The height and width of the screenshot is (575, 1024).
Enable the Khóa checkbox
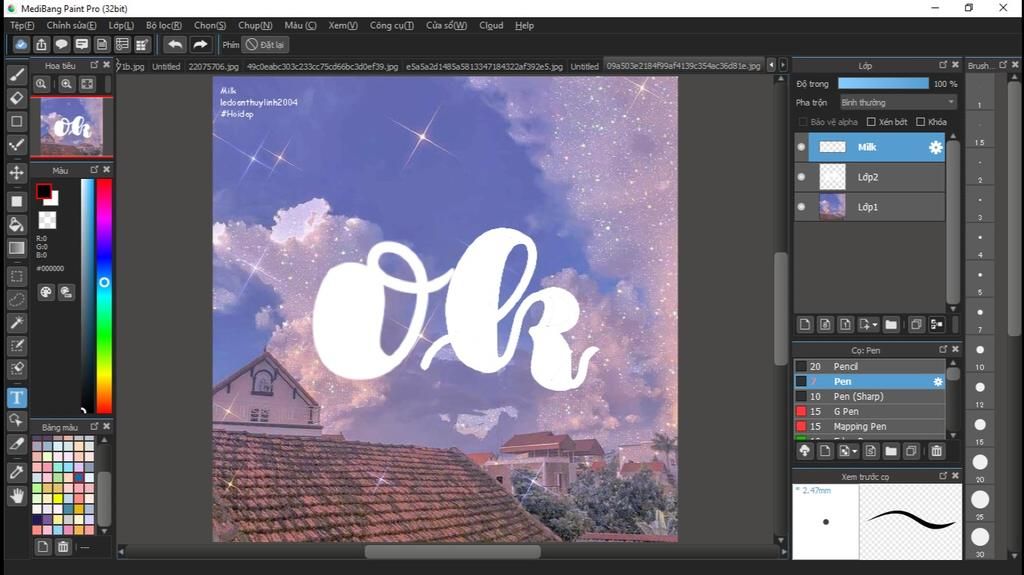click(x=920, y=122)
